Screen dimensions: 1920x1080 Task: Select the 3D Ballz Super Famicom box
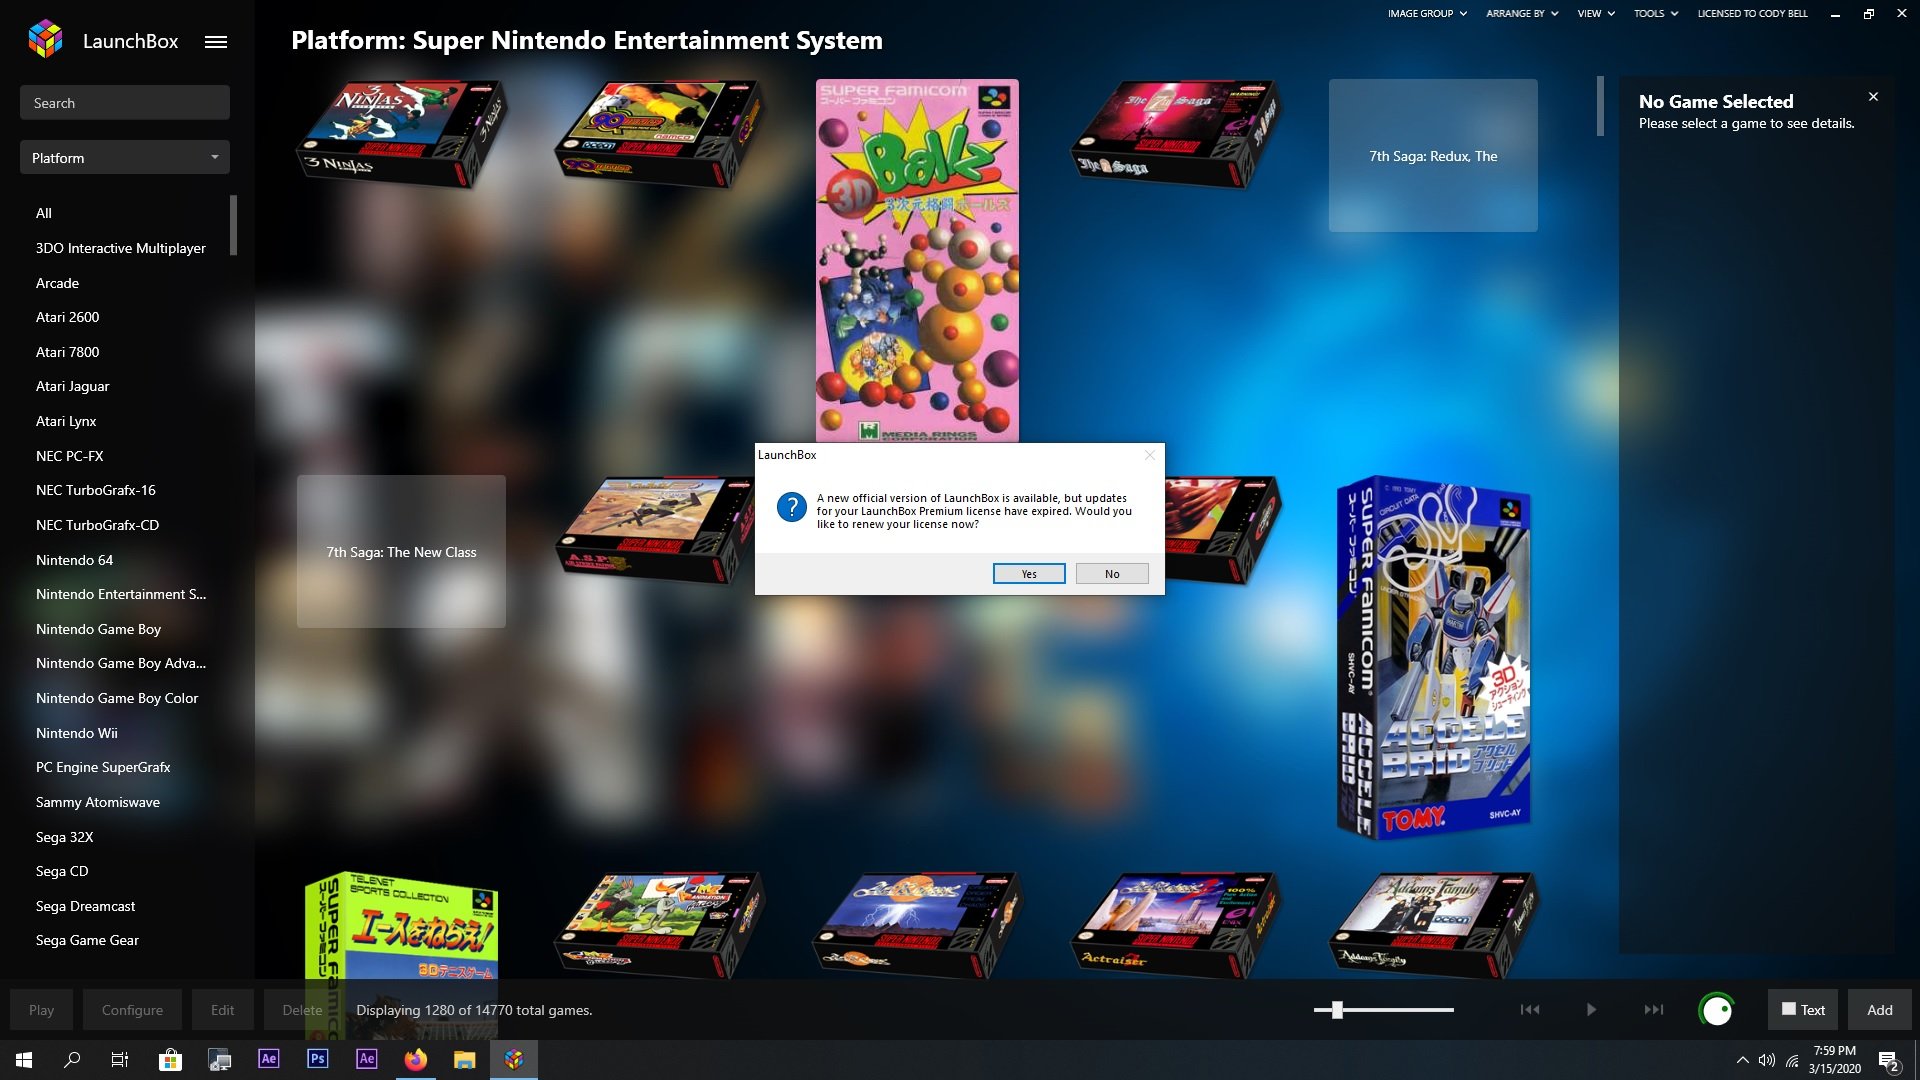[917, 260]
